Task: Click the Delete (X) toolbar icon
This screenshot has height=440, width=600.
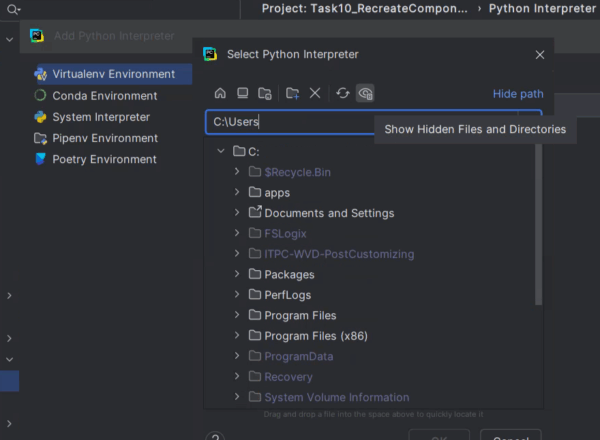Action: pos(315,93)
